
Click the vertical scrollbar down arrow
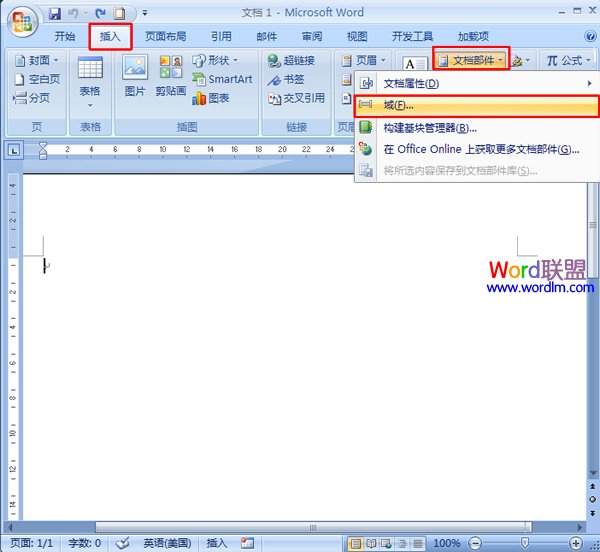click(x=593, y=474)
